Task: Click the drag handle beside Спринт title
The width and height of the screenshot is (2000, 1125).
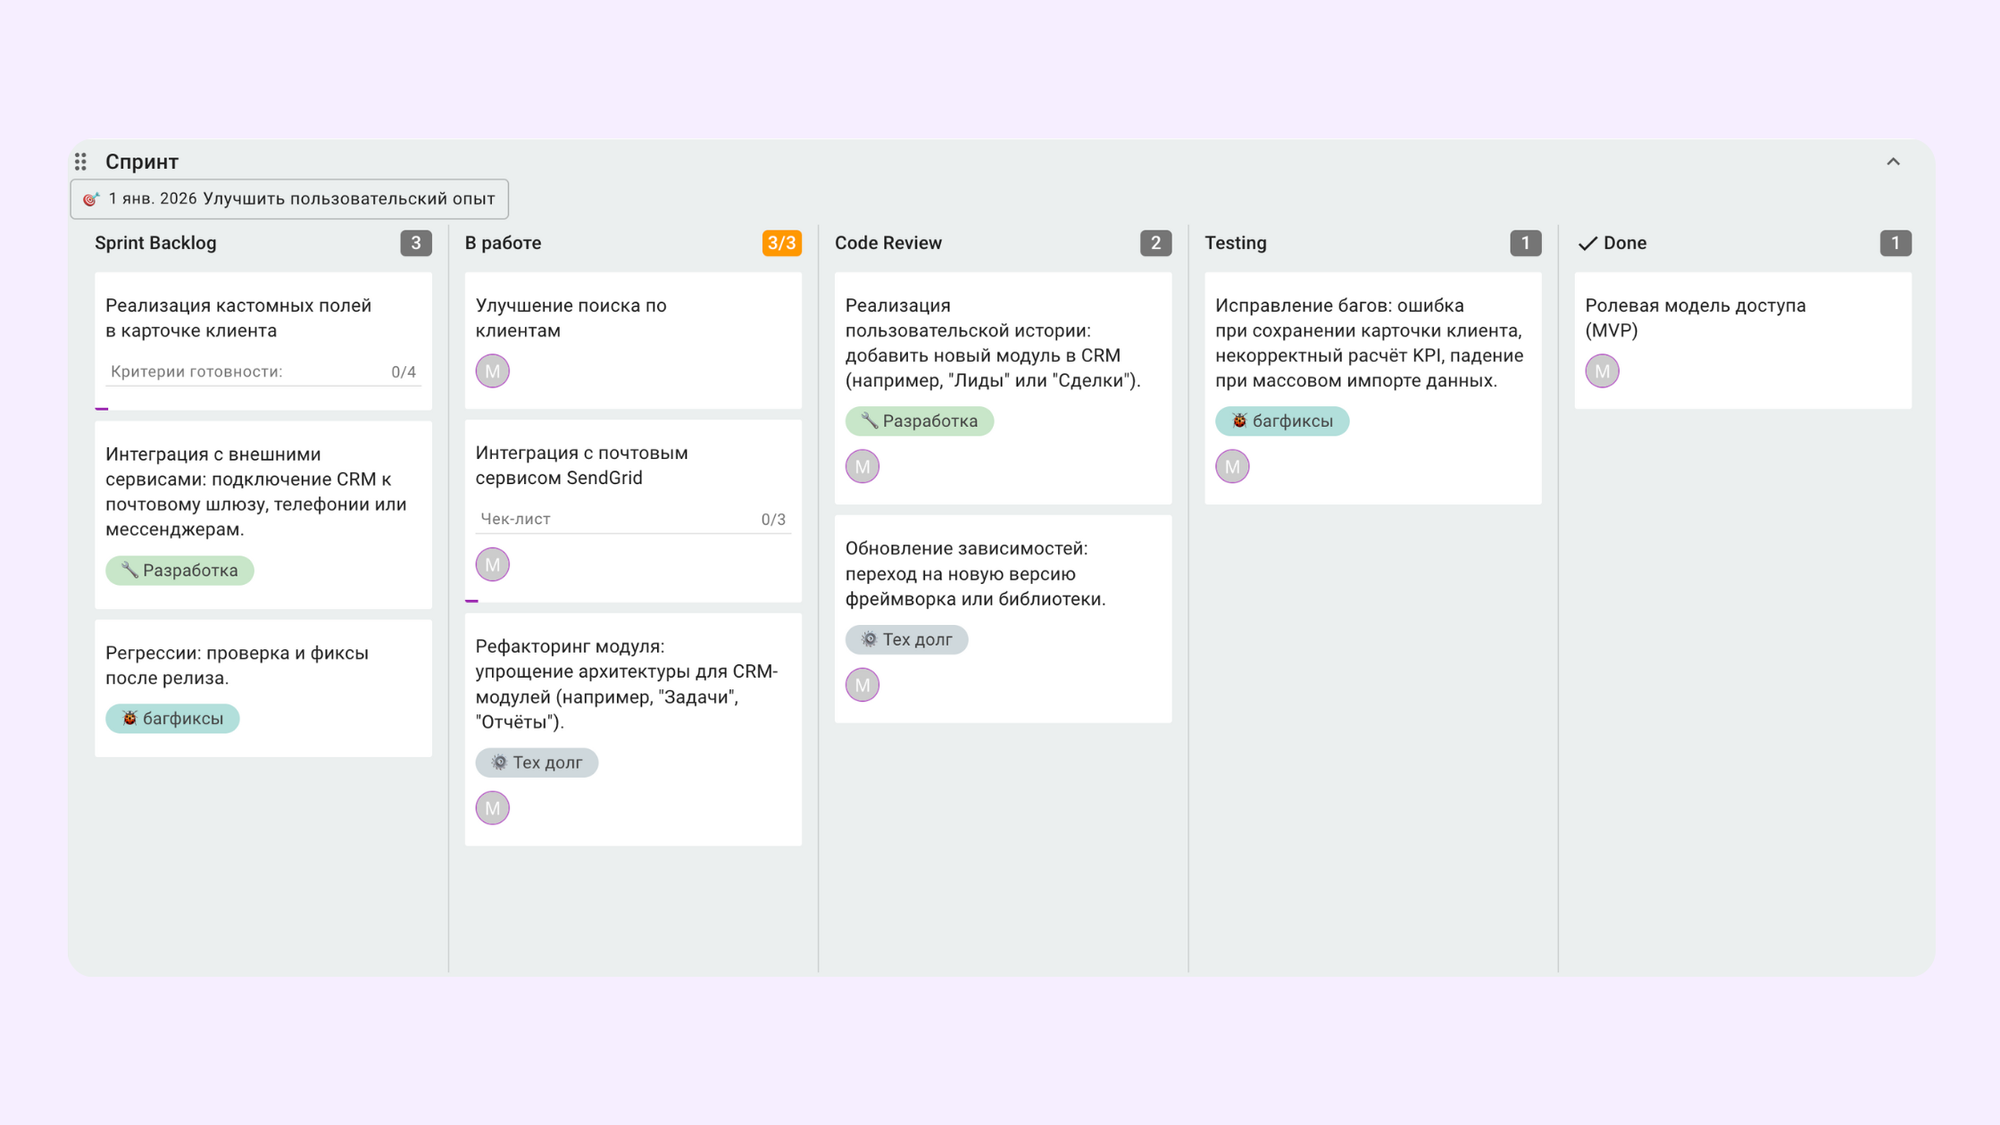Action: coord(81,162)
